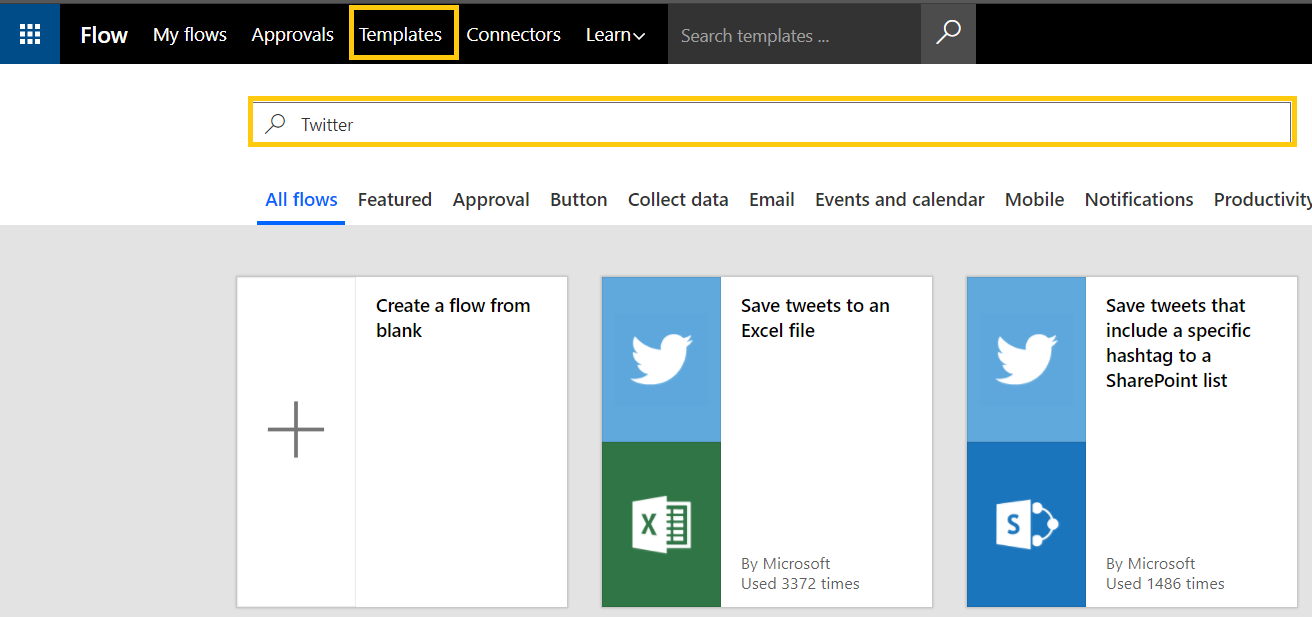
Task: Open Save tweets to an Excel file template
Action: [x=815, y=318]
